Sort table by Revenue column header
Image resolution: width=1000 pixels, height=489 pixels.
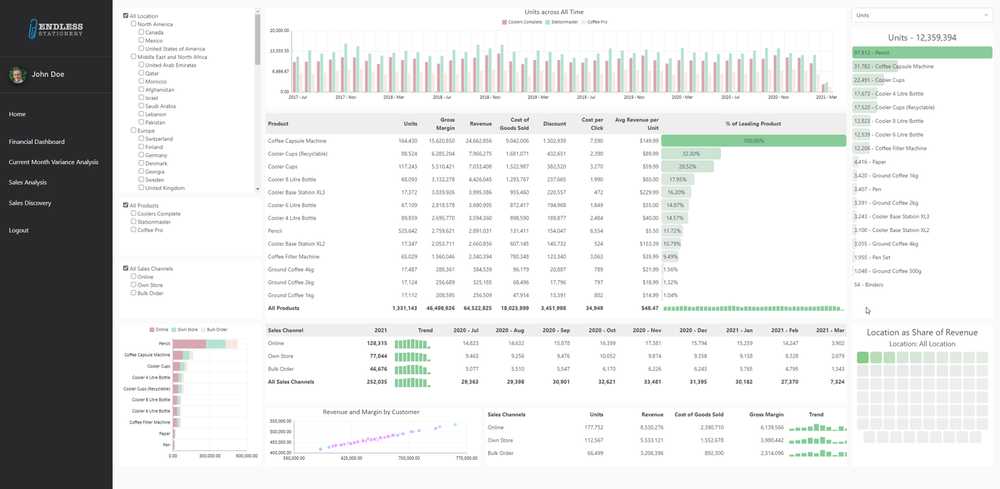click(x=481, y=124)
